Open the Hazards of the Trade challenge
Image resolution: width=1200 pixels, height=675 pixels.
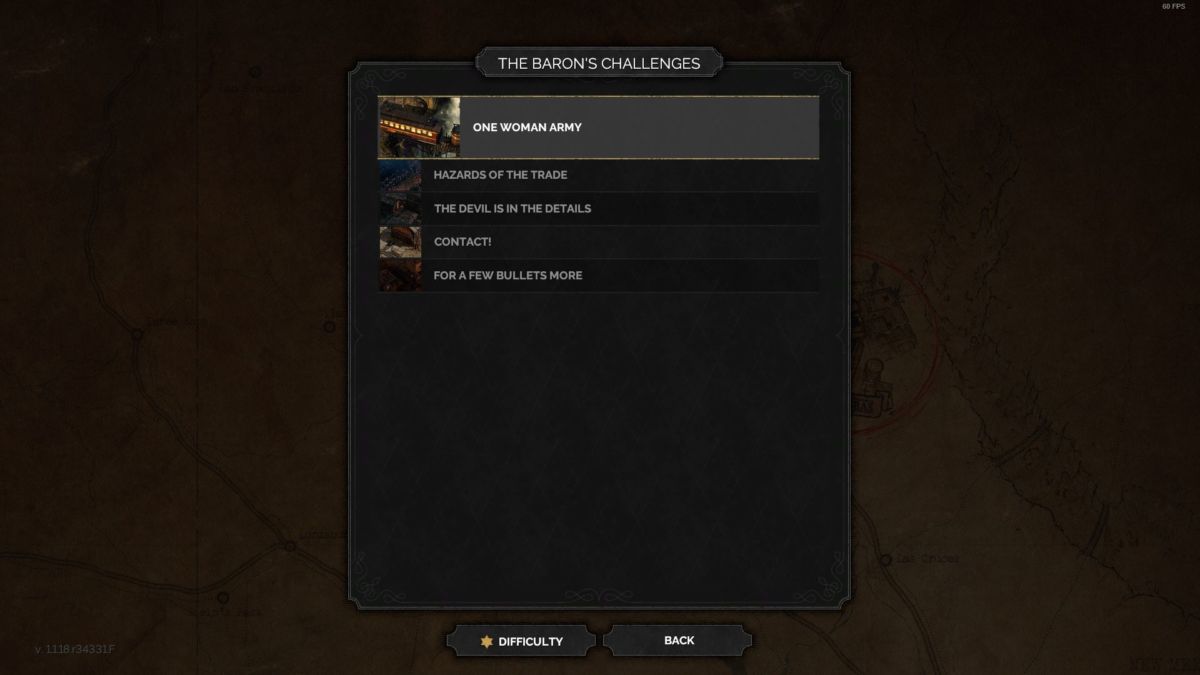pyautogui.click(x=598, y=175)
